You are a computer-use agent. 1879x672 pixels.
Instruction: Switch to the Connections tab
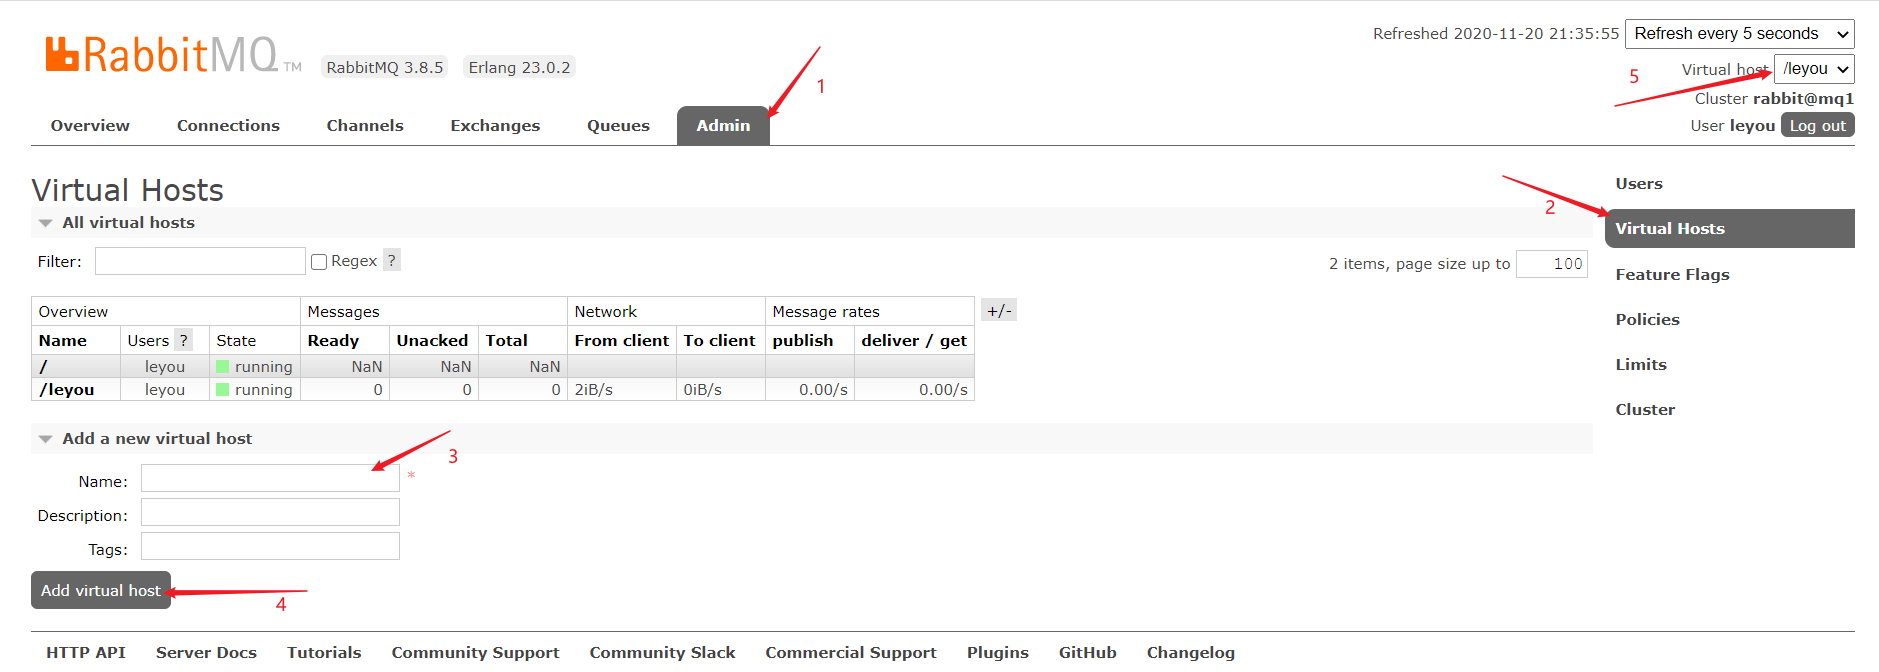click(x=228, y=125)
